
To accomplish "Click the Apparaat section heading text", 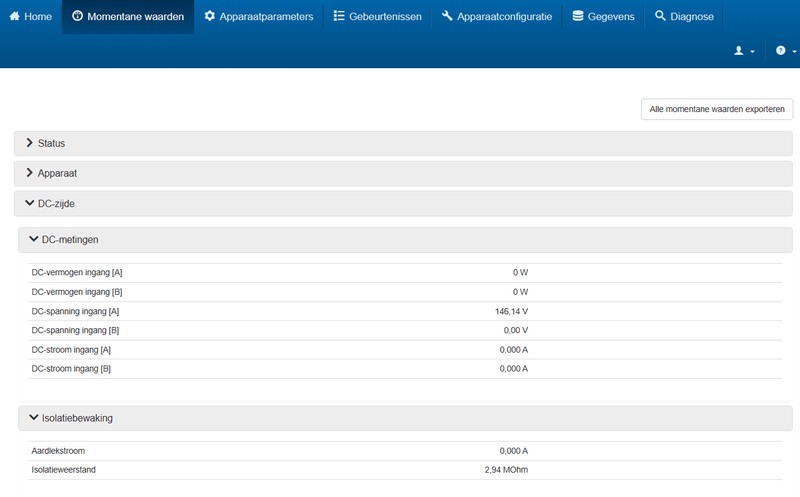I will 57,173.
